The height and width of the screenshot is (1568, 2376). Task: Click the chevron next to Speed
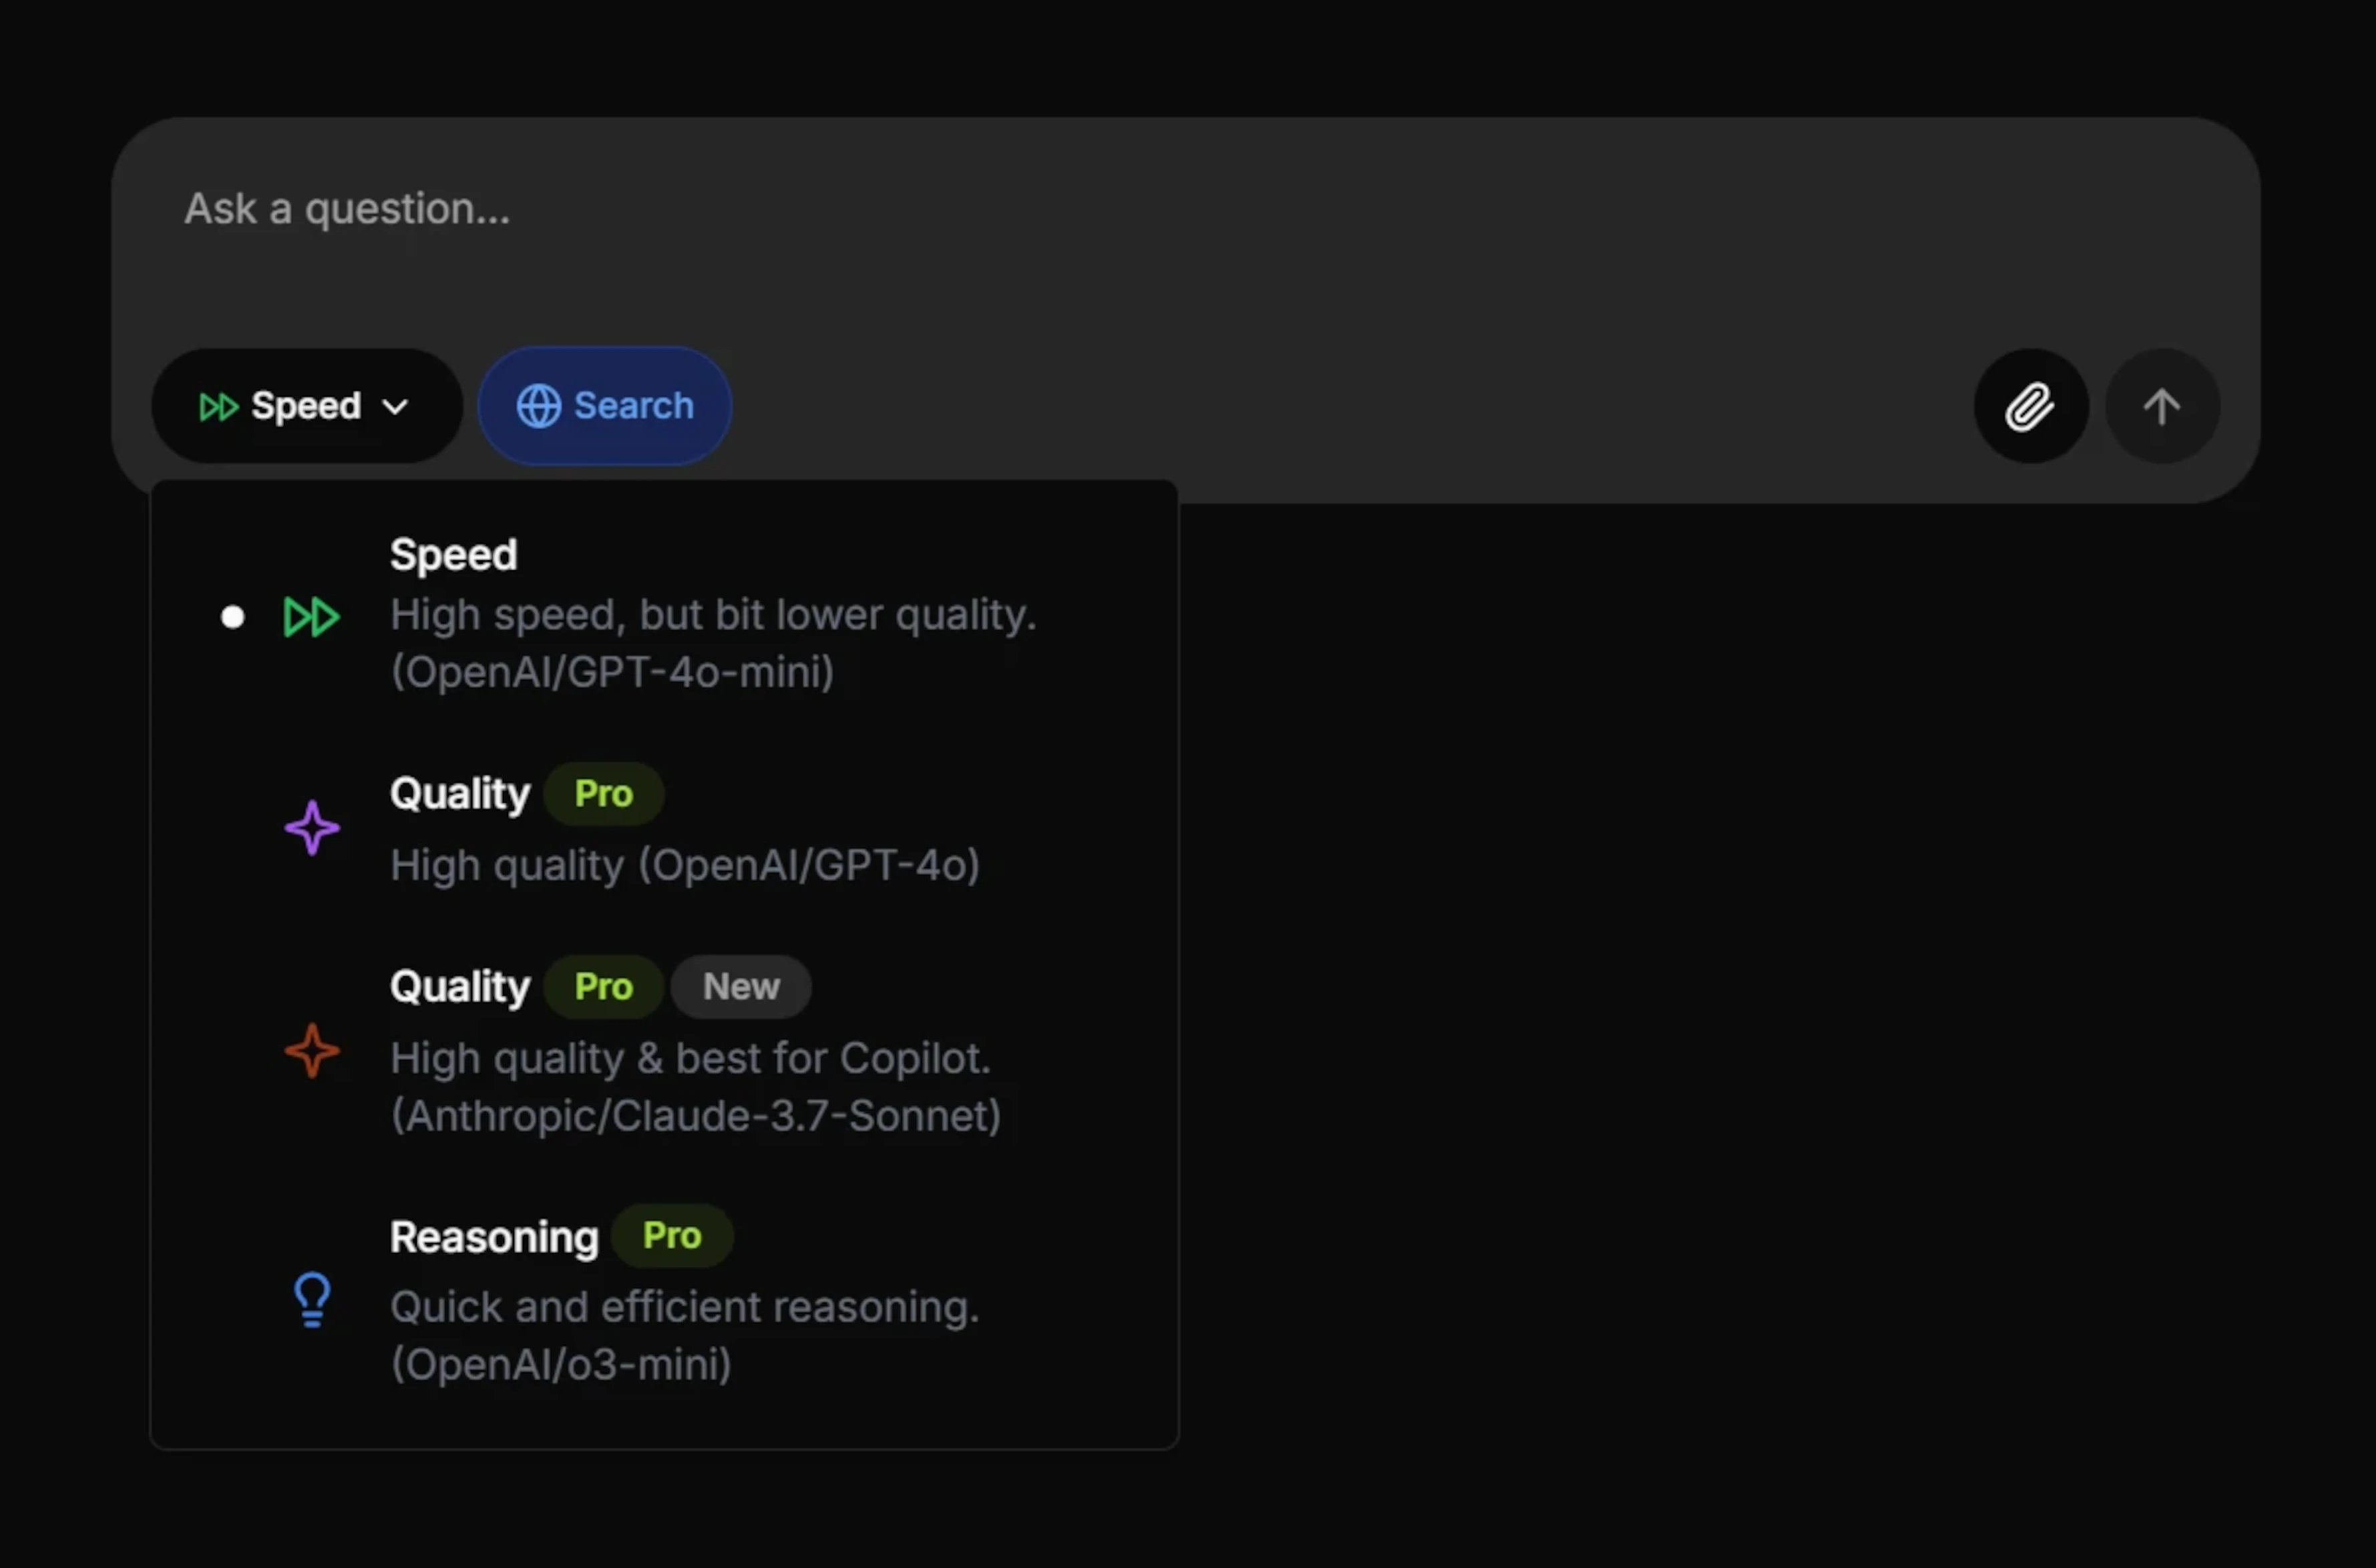tap(396, 407)
